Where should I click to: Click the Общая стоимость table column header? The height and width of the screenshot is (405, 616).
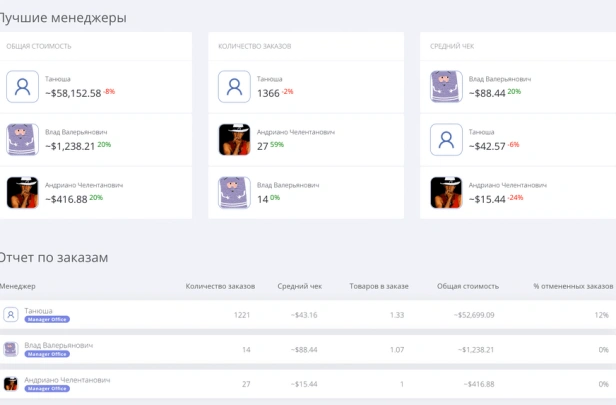click(x=467, y=286)
